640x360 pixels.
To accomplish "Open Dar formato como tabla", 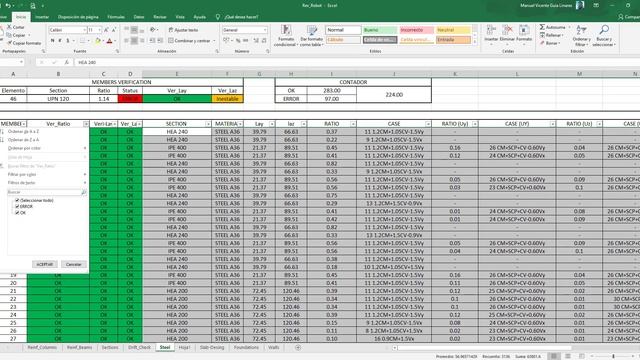I will tap(312, 35).
